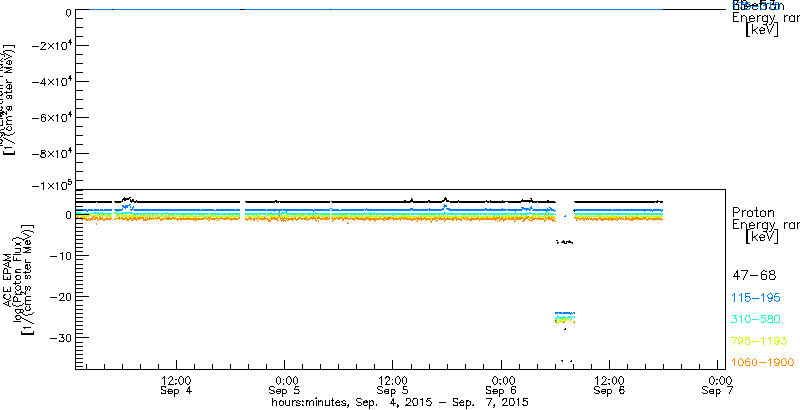800x410 pixels.
Task: Click the -2×10^4 tick label on upper axis
Action: click(x=51, y=45)
